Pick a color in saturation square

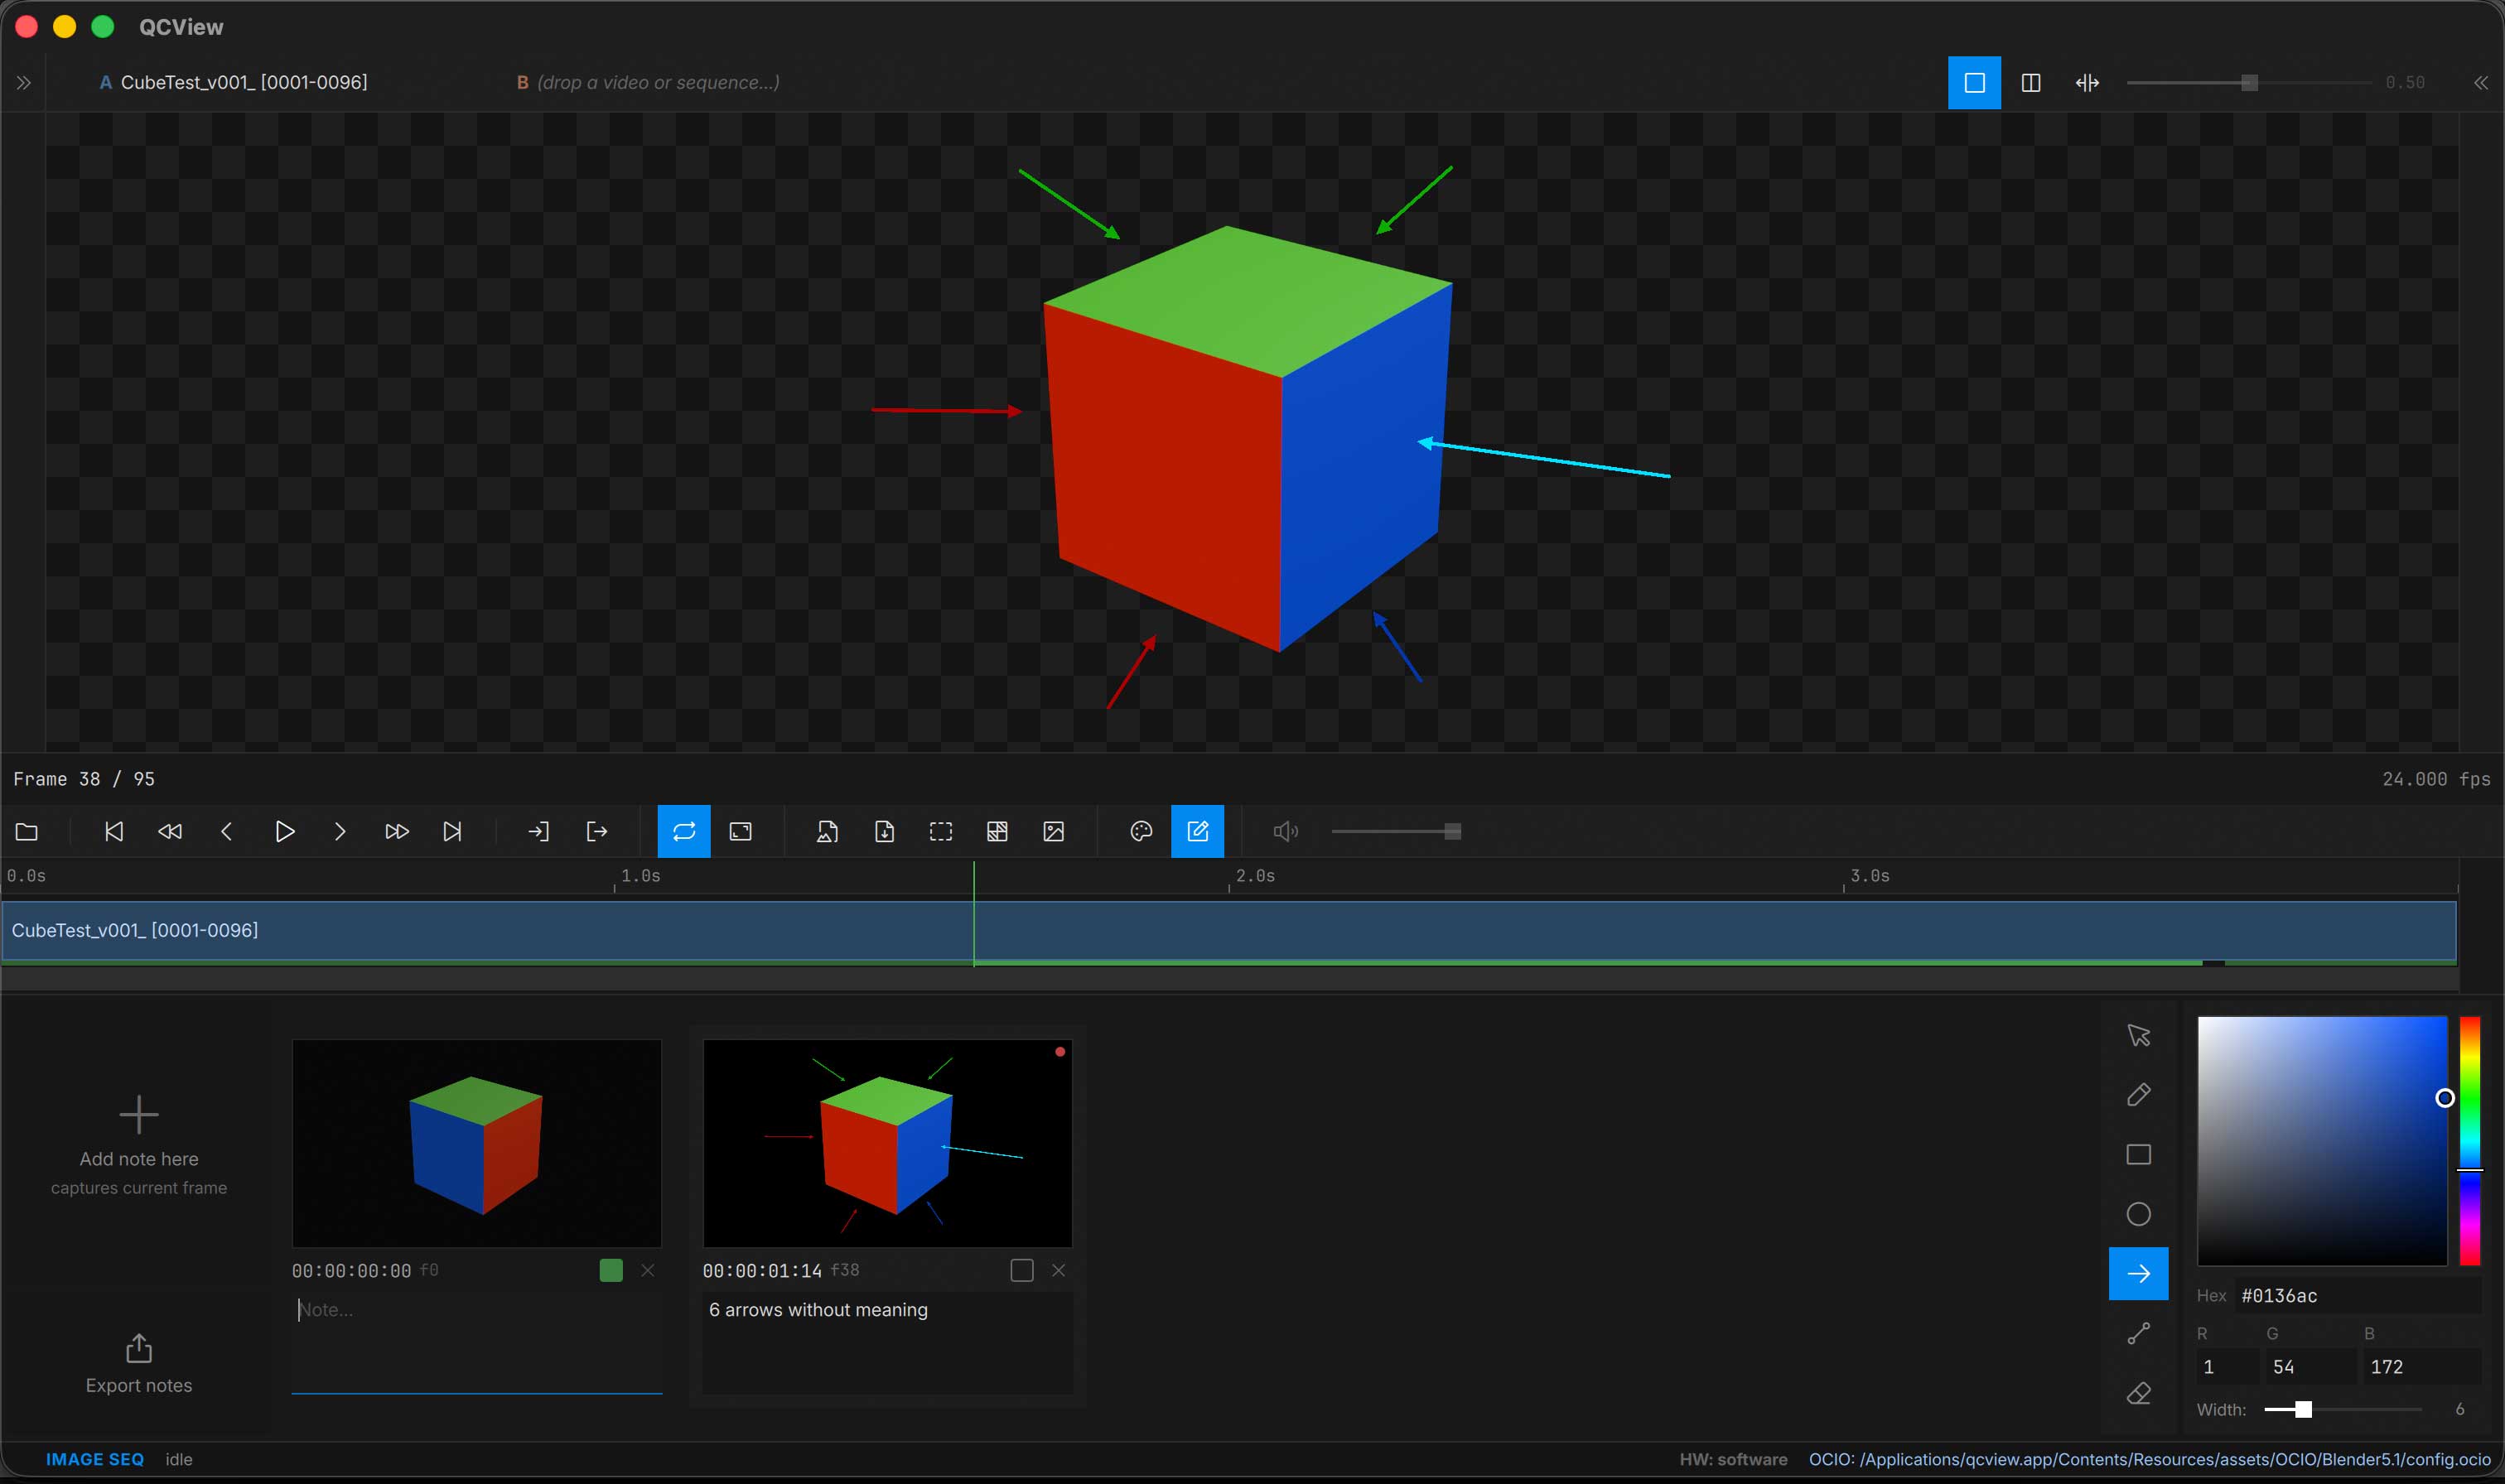(x=2322, y=1141)
